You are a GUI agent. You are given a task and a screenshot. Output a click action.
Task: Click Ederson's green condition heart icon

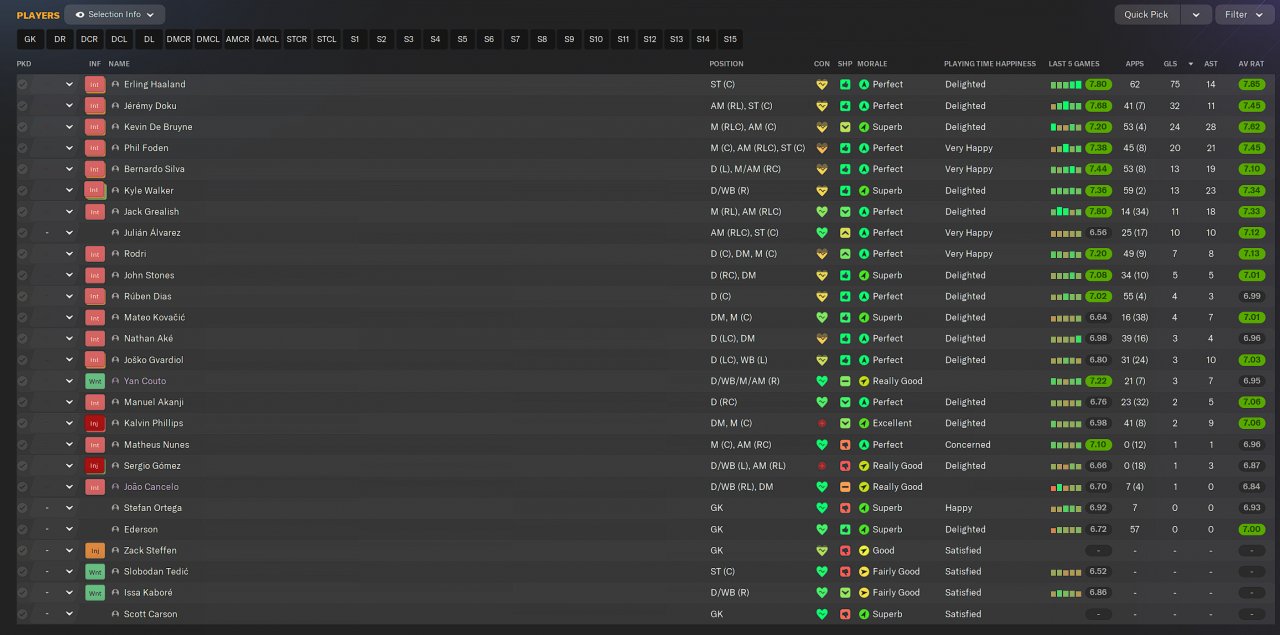click(x=822, y=529)
